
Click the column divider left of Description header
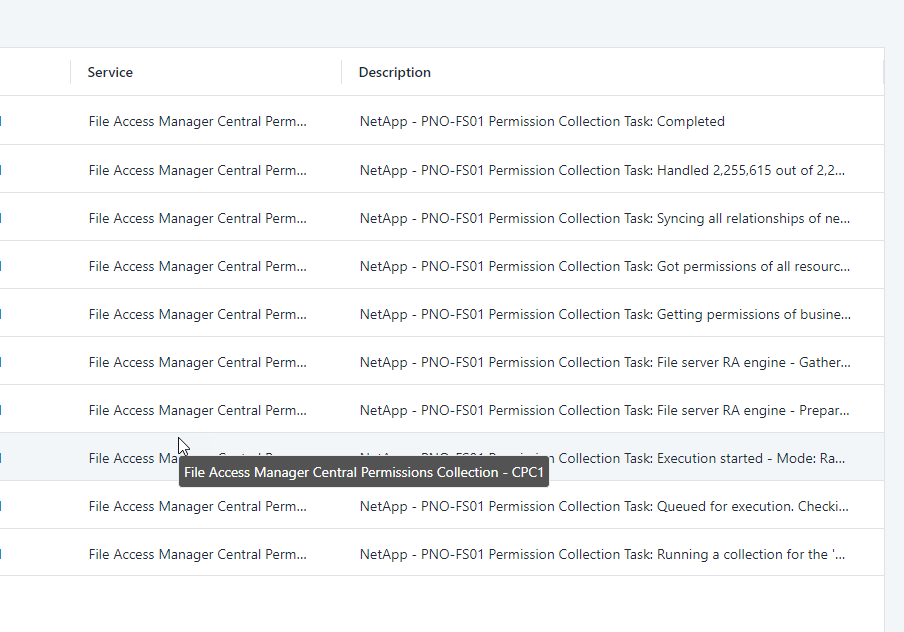point(342,72)
